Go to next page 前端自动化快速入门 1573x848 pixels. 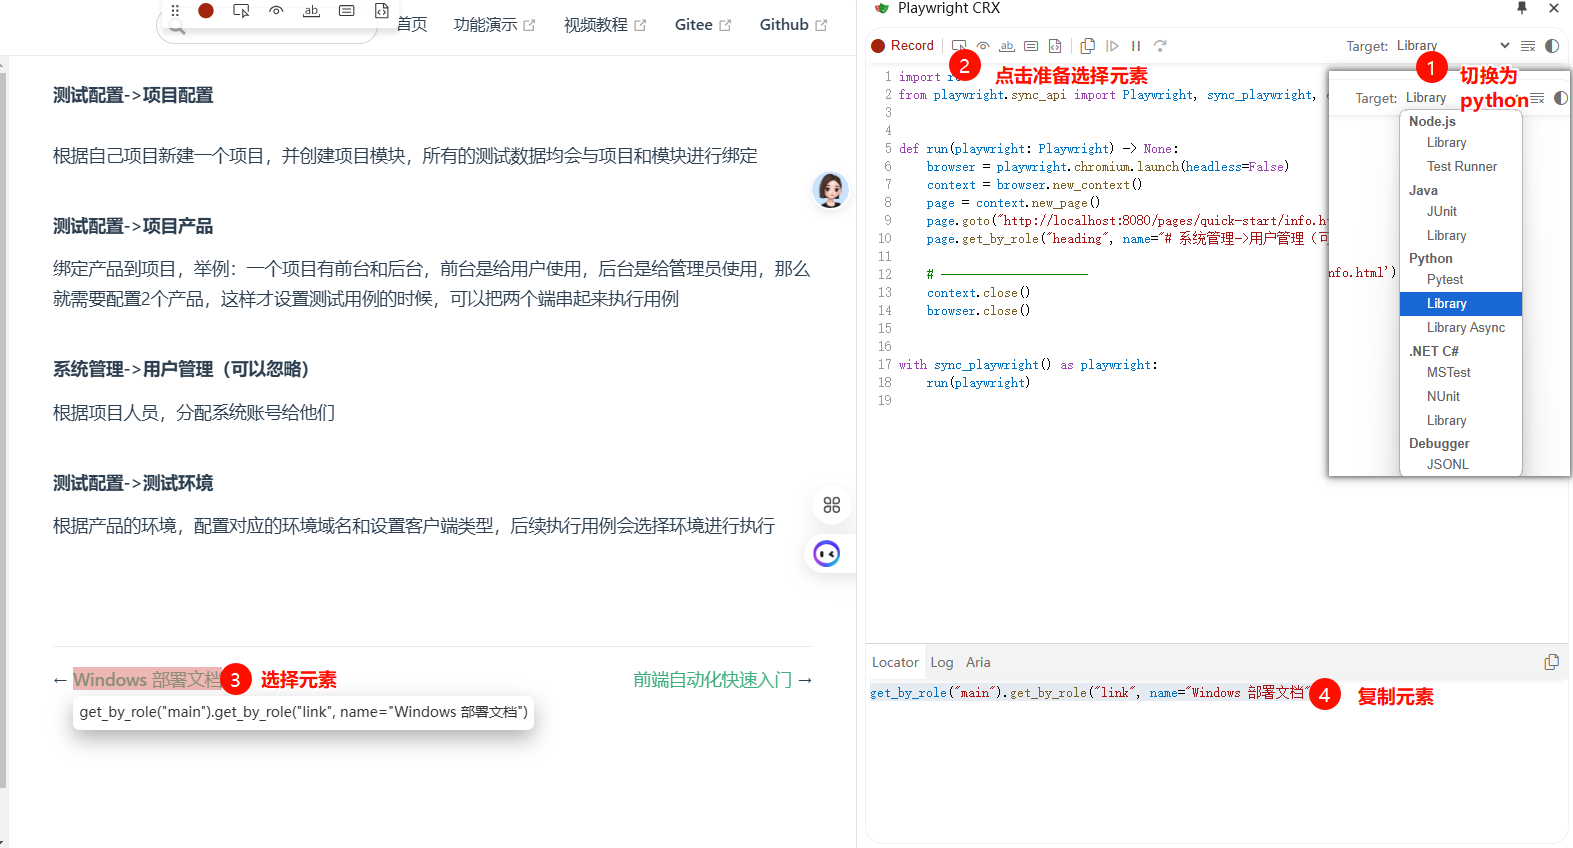point(712,680)
